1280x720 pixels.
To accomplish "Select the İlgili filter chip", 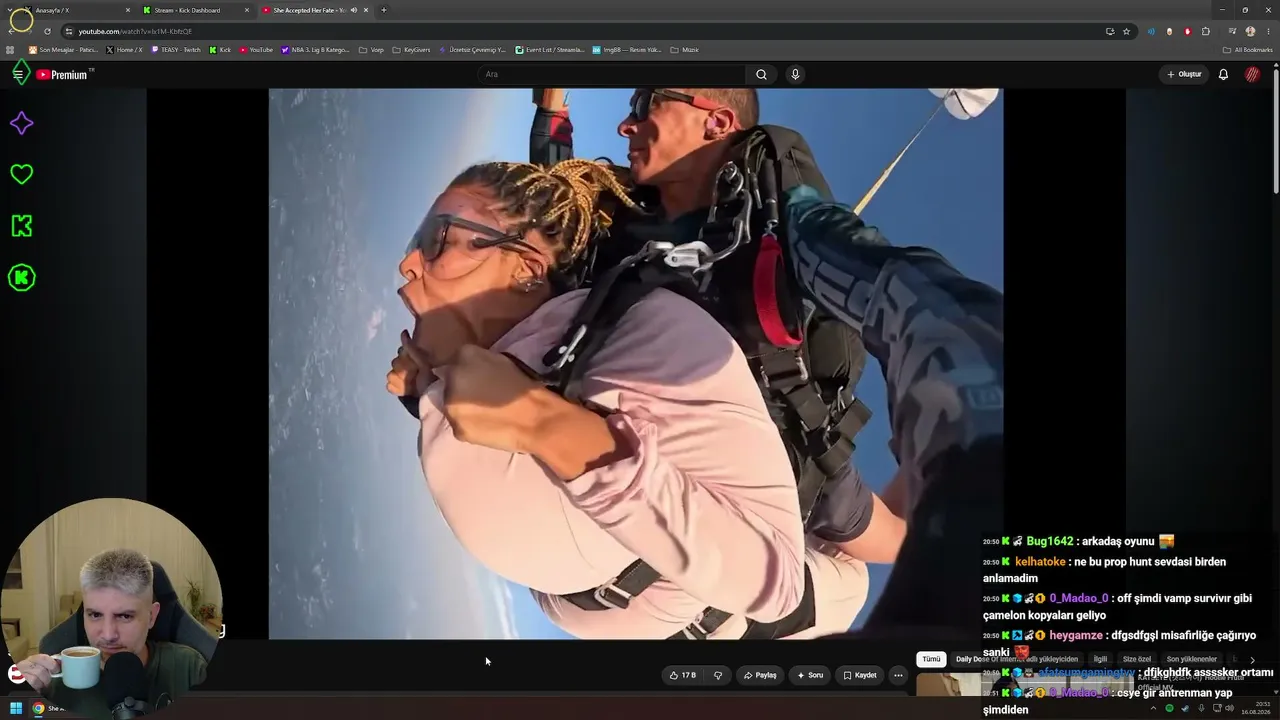I will 1100,659.
